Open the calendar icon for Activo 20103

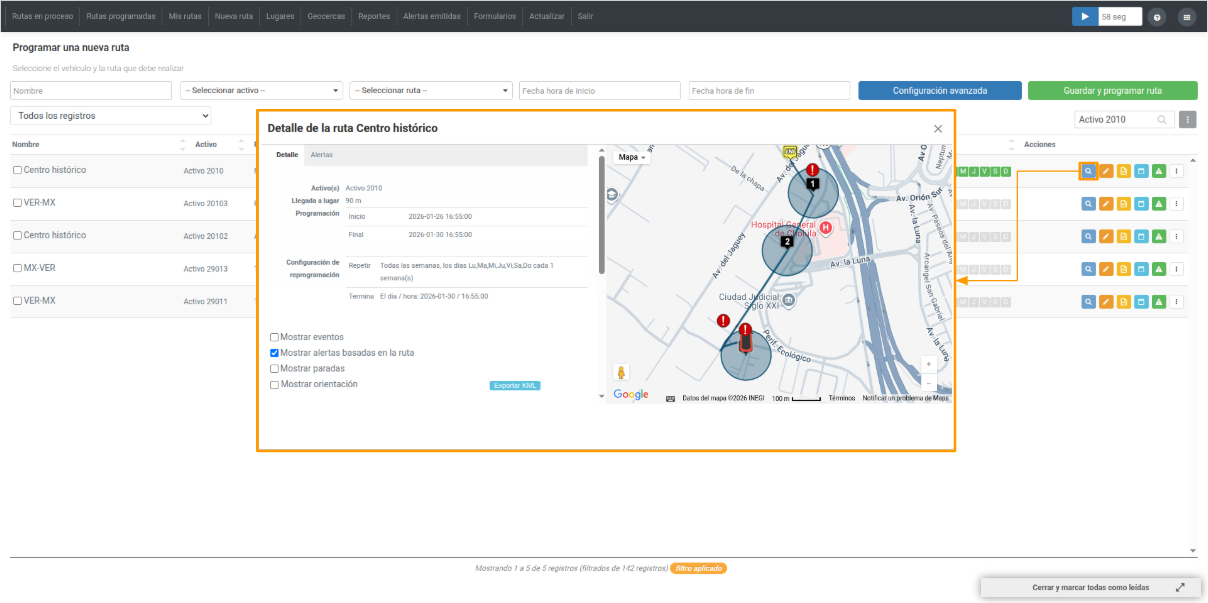[1141, 204]
